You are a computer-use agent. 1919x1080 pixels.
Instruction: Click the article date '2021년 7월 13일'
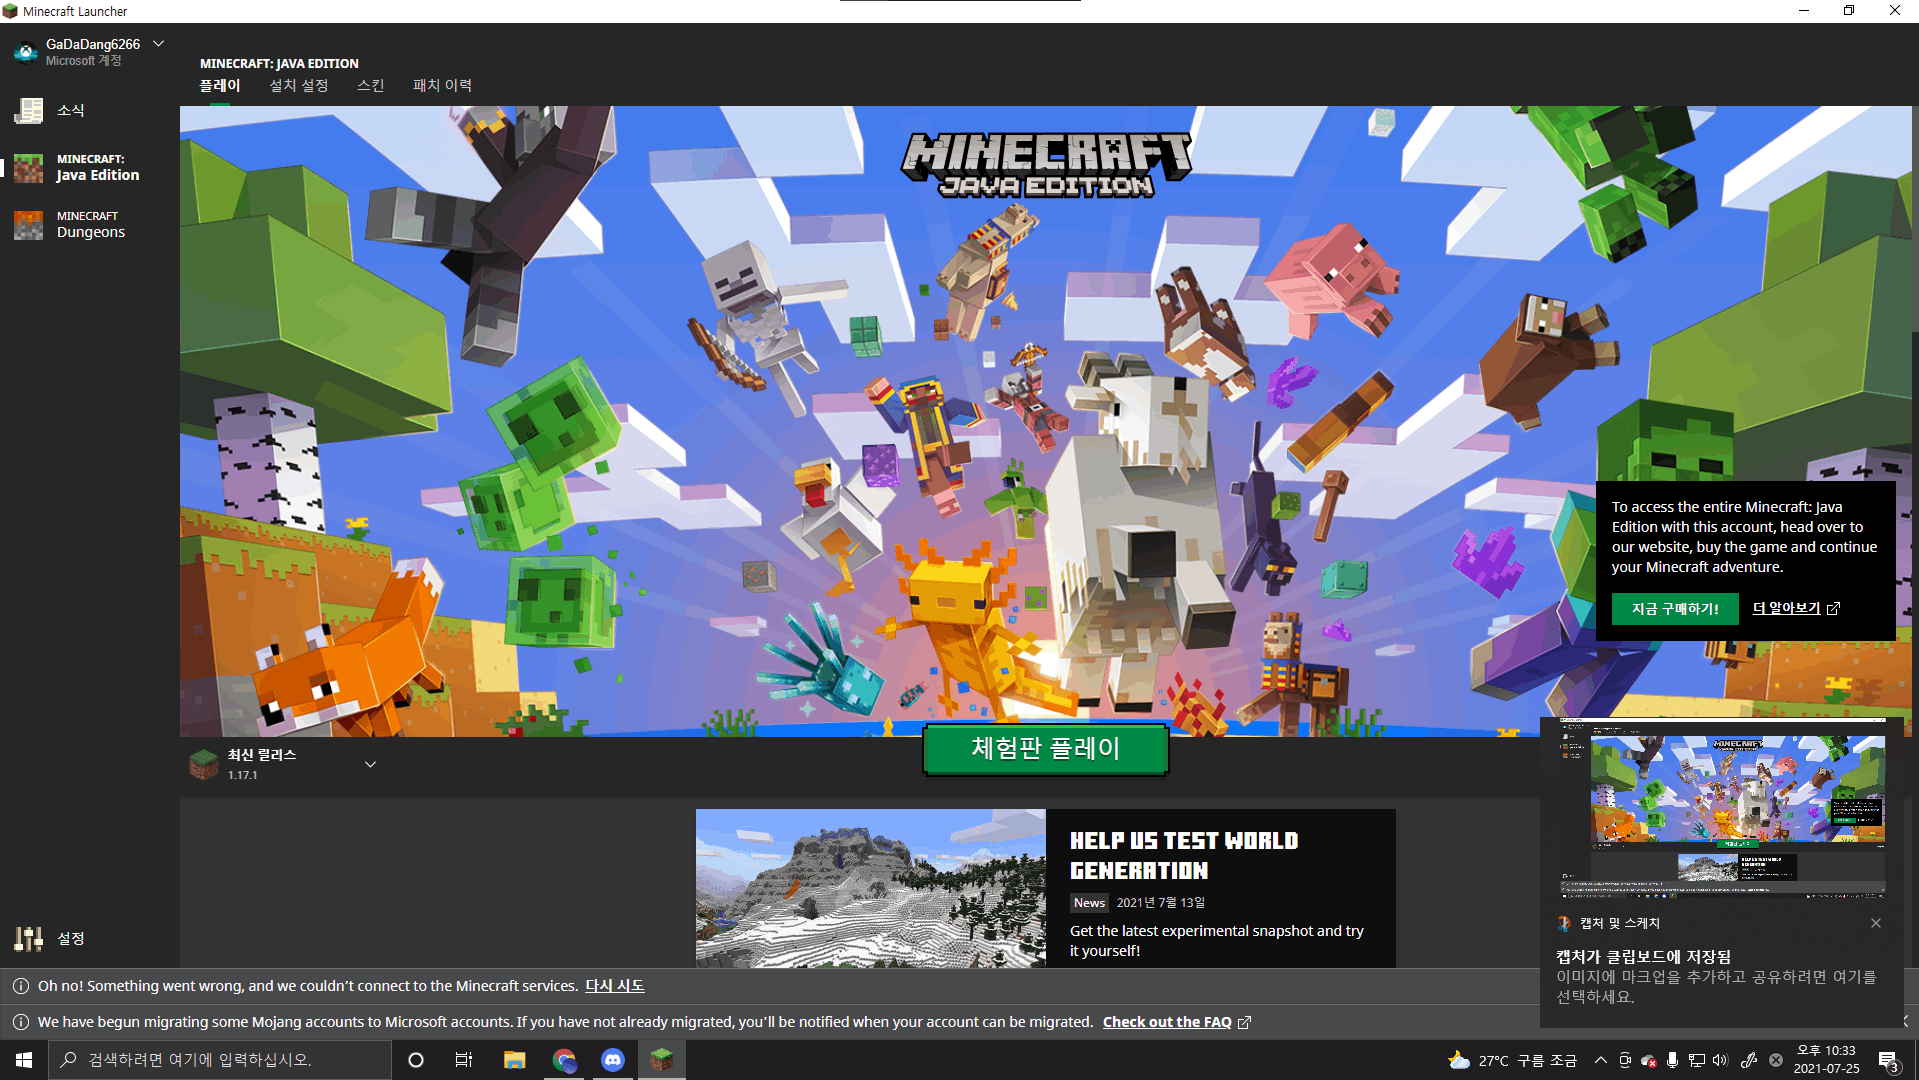coord(1161,903)
